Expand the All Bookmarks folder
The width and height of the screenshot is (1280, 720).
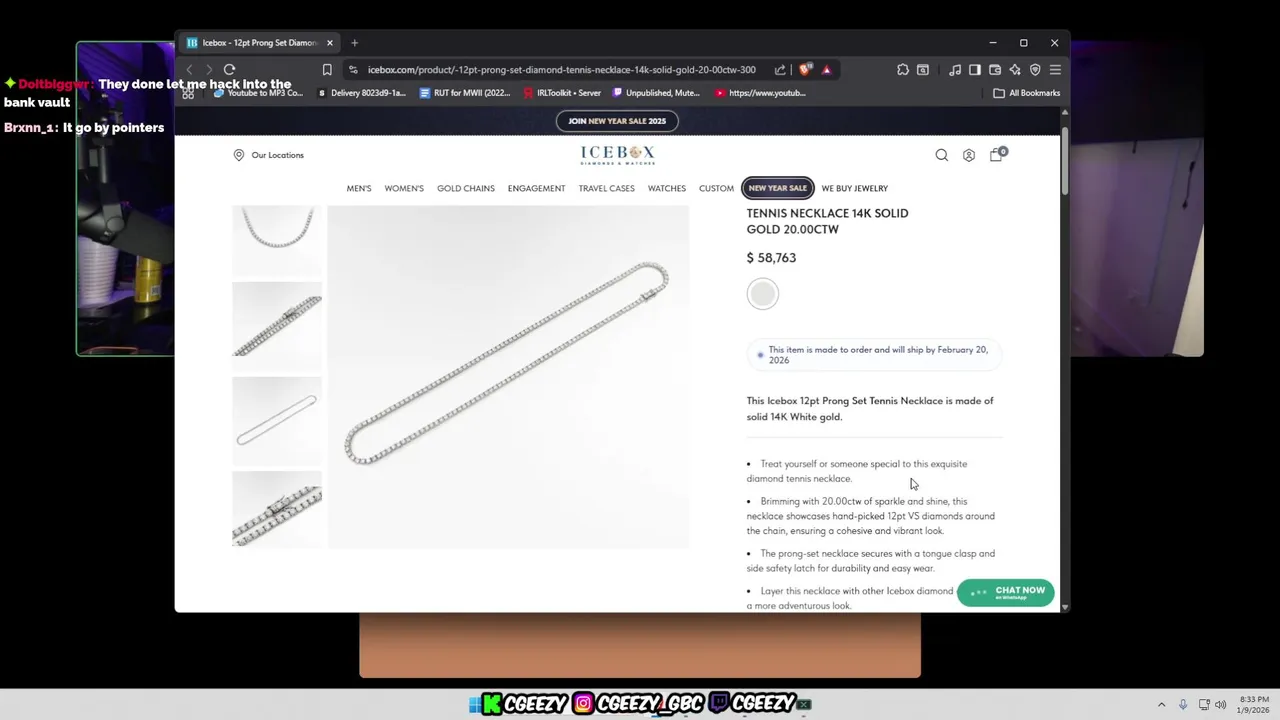tap(1027, 93)
